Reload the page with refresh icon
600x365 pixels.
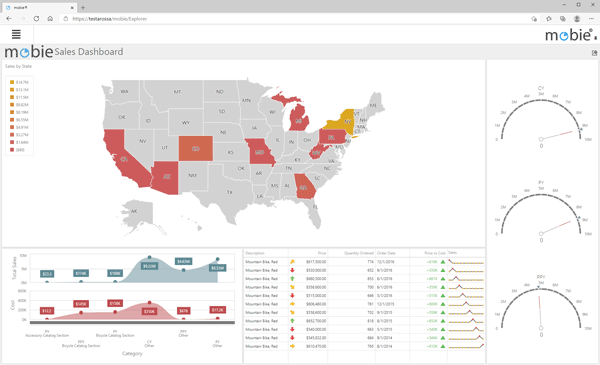tap(36, 18)
